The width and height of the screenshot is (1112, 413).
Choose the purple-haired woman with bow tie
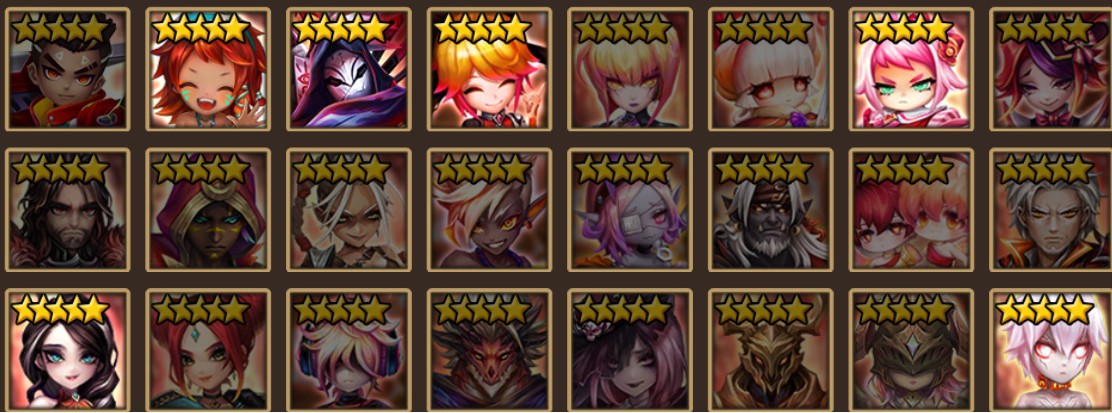coord(1051,70)
